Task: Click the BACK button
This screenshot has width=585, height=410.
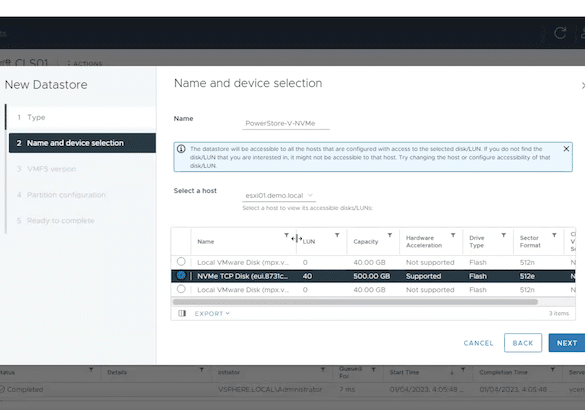Action: click(x=523, y=343)
